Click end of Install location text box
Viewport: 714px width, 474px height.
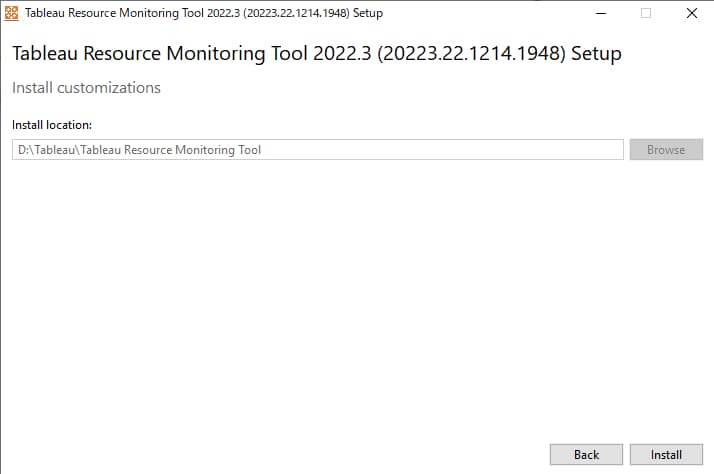point(610,149)
